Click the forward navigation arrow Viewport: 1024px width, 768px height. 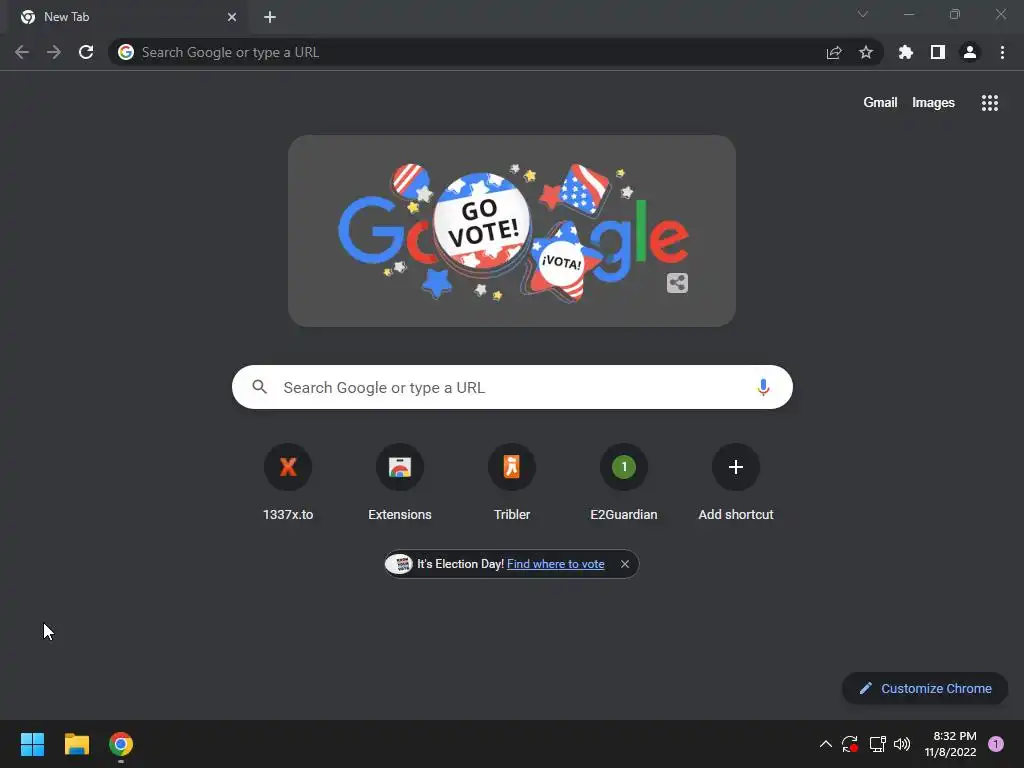(x=54, y=52)
